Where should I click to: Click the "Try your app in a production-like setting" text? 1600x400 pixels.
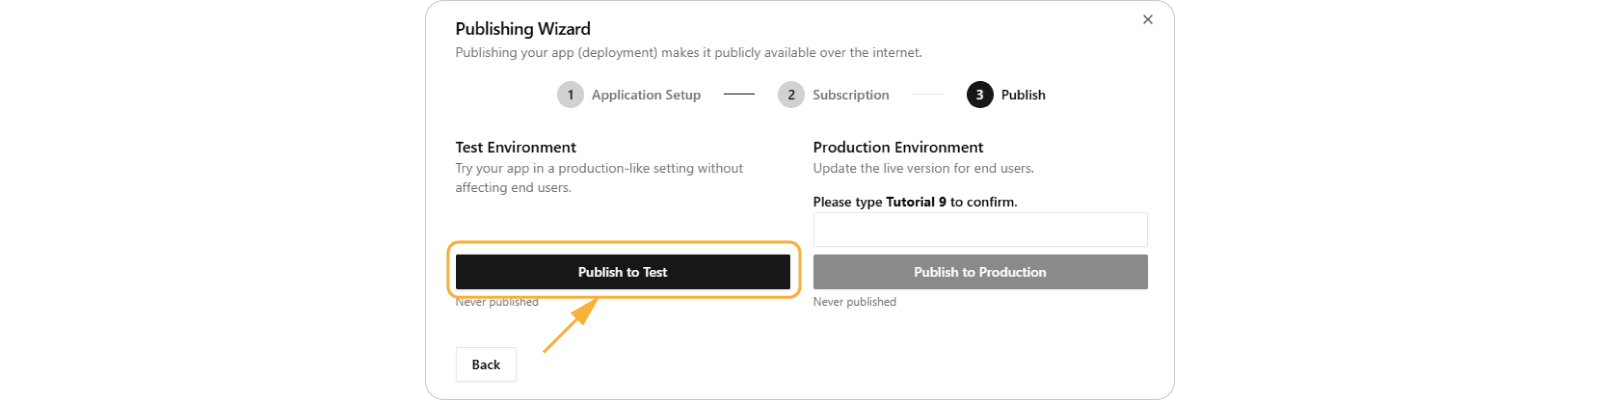tap(599, 168)
